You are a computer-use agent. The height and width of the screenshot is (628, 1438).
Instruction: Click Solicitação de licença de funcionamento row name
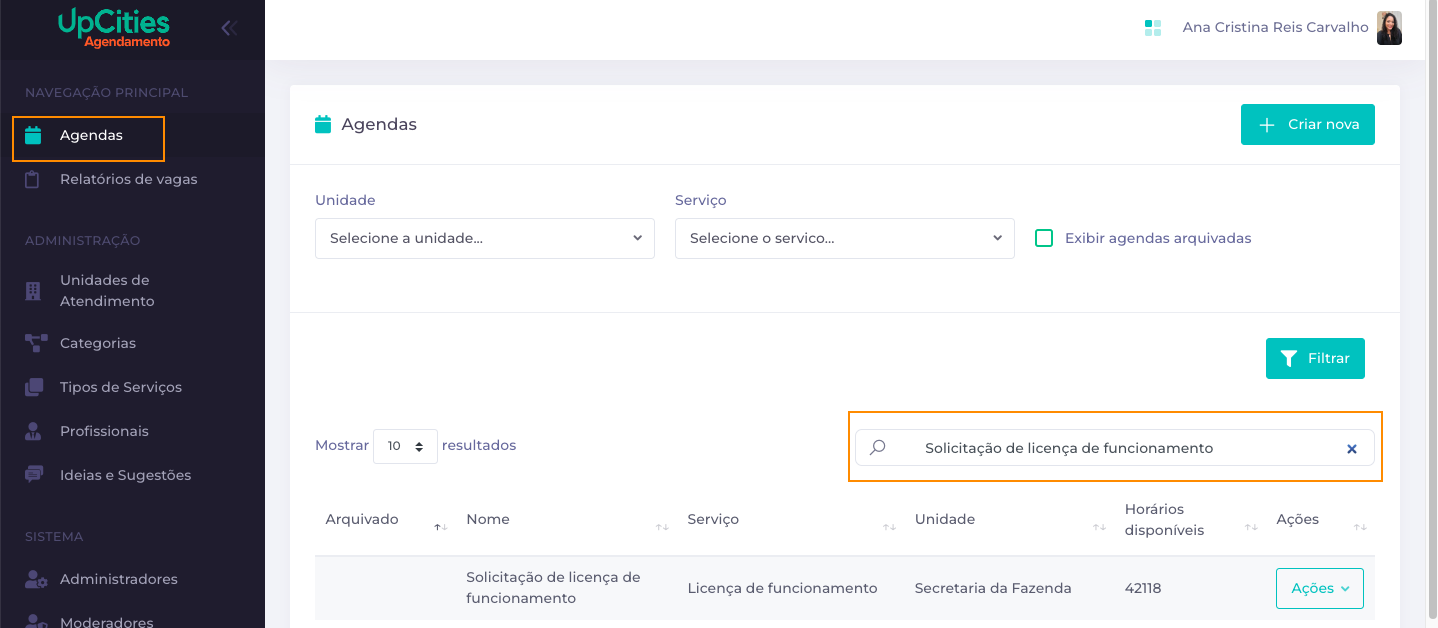pyautogui.click(x=553, y=588)
